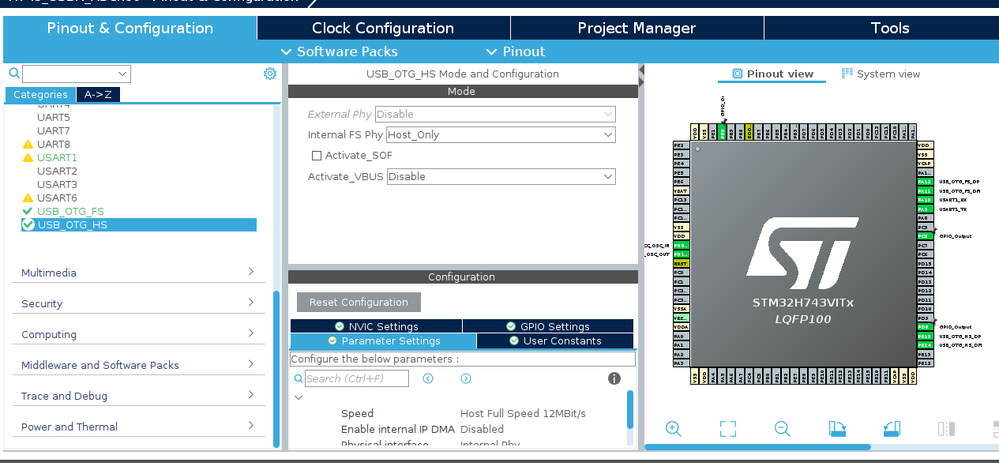
Task: Go to the previous parameter search result
Action: click(x=428, y=378)
